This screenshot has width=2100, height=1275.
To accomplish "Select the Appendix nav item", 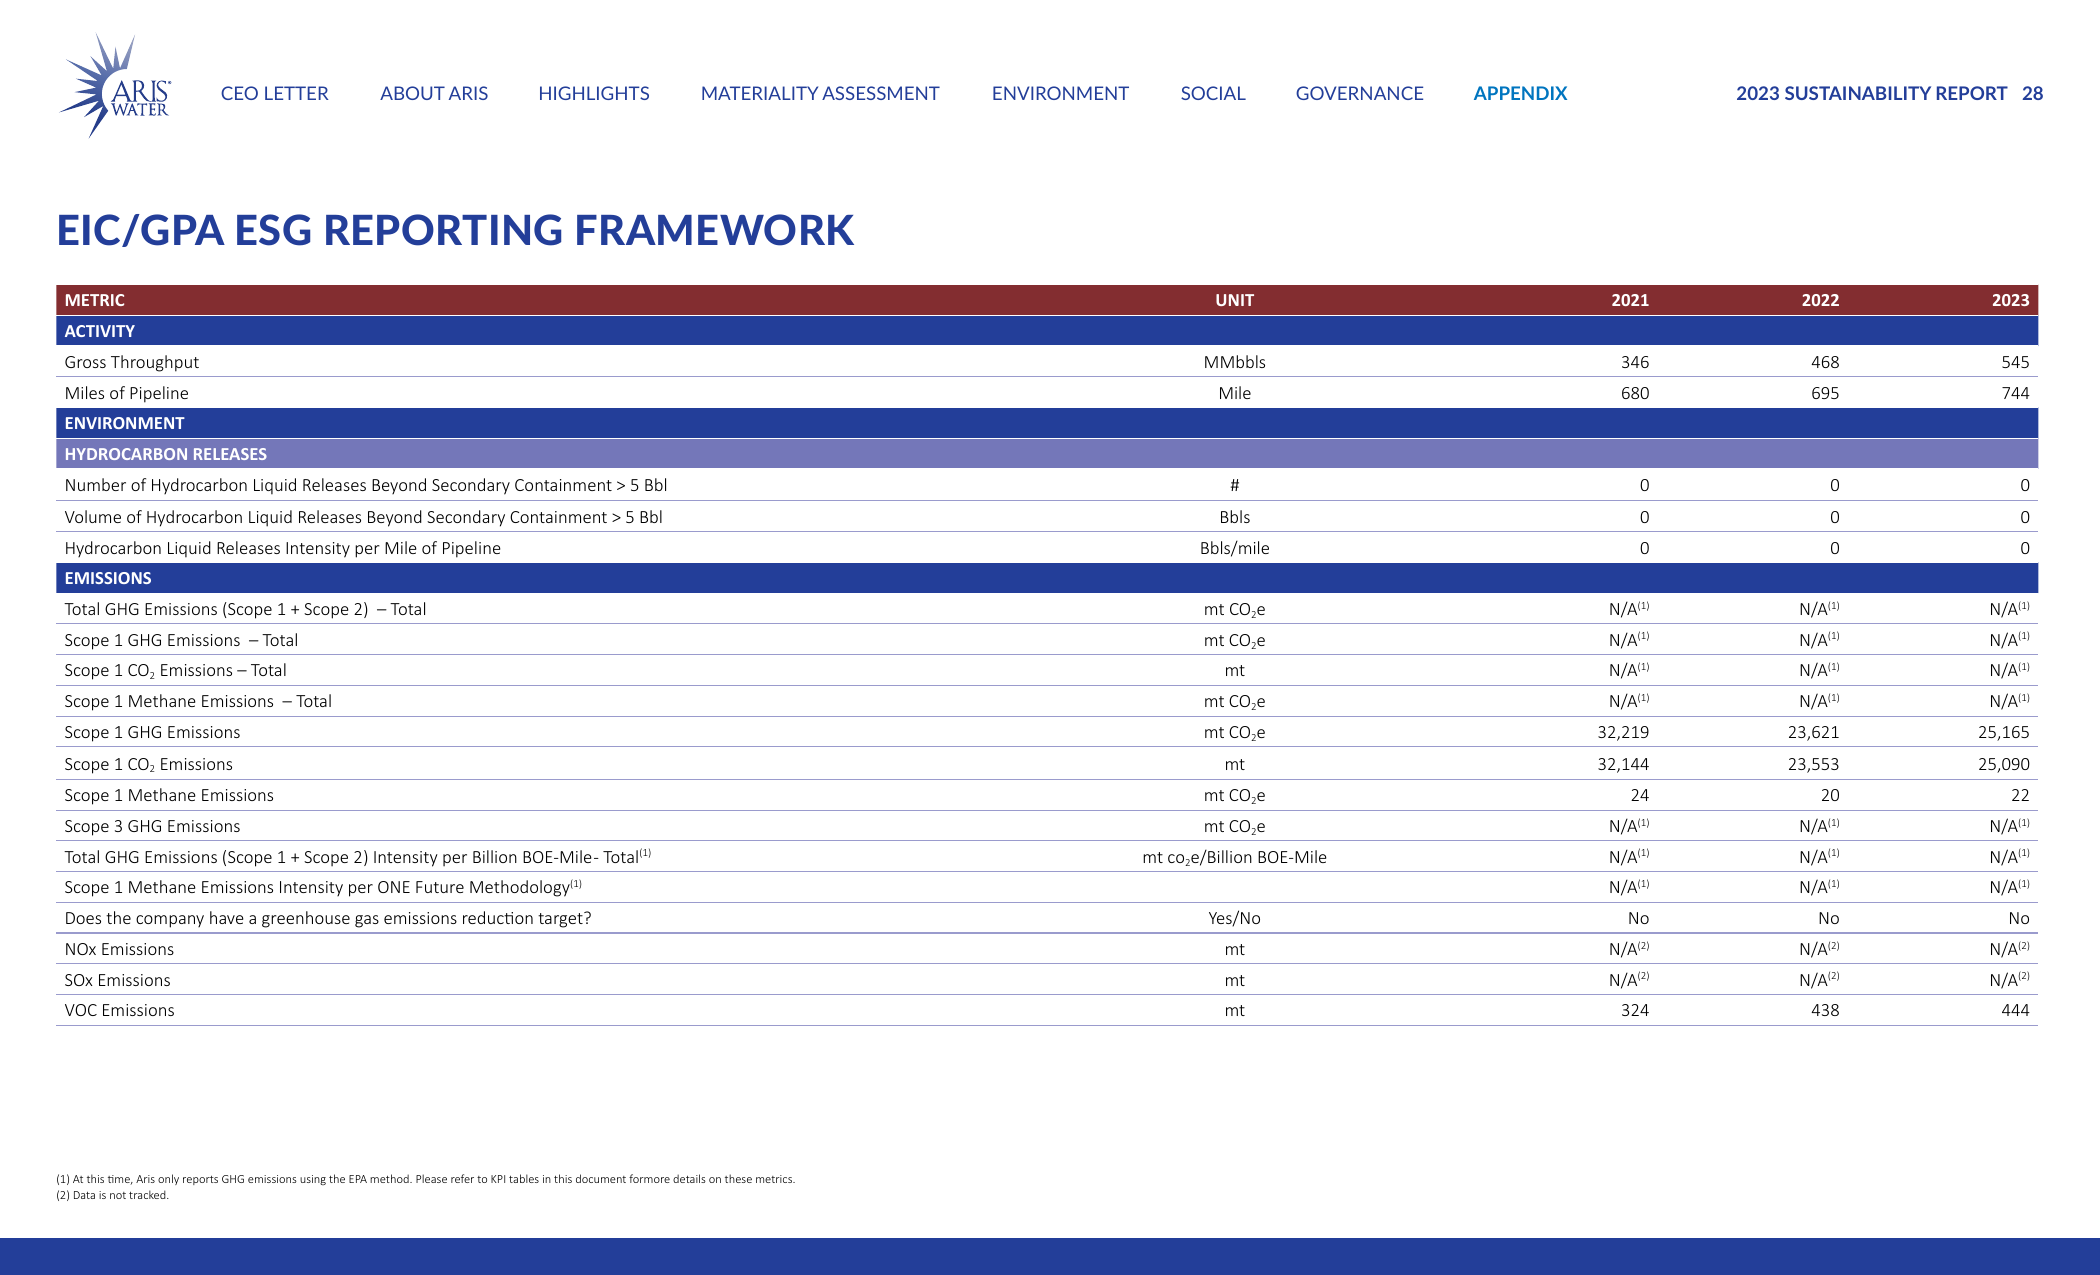I will point(1520,93).
